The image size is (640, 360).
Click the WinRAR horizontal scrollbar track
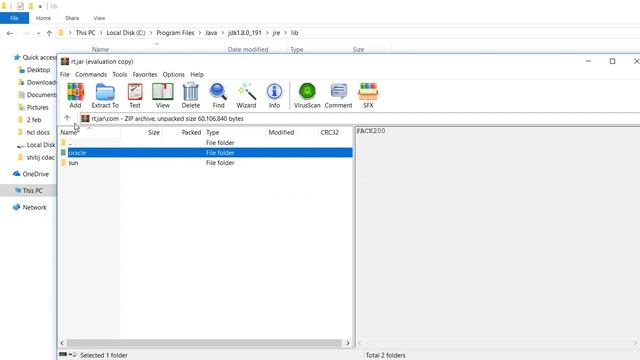pos(204,343)
